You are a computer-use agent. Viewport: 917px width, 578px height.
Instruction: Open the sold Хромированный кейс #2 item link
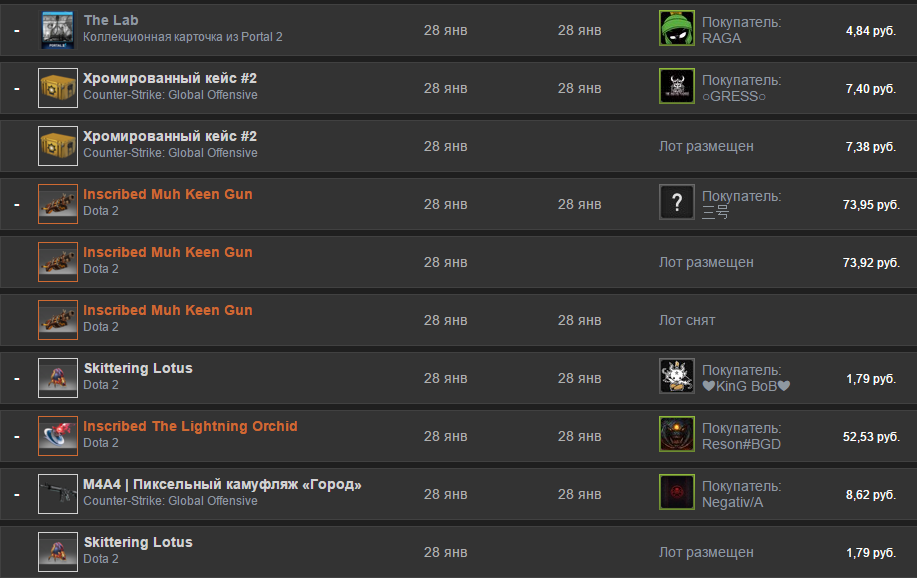(170, 78)
